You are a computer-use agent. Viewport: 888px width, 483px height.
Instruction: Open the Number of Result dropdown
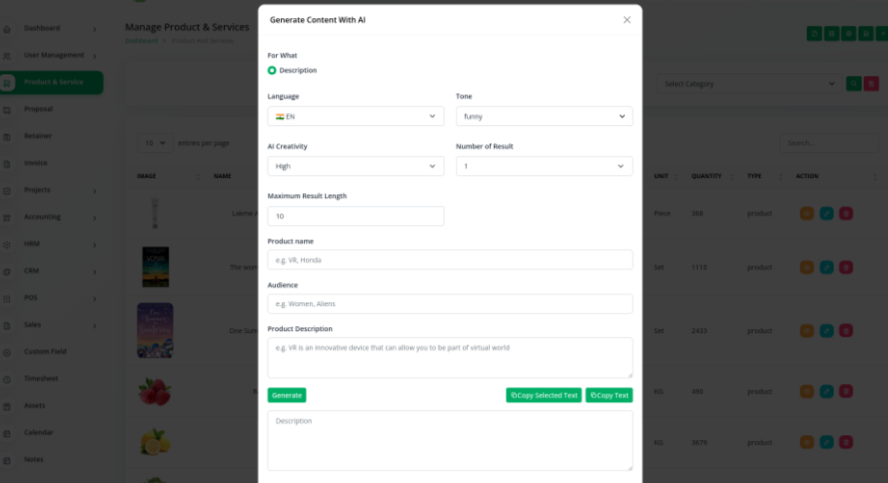pyautogui.click(x=544, y=166)
